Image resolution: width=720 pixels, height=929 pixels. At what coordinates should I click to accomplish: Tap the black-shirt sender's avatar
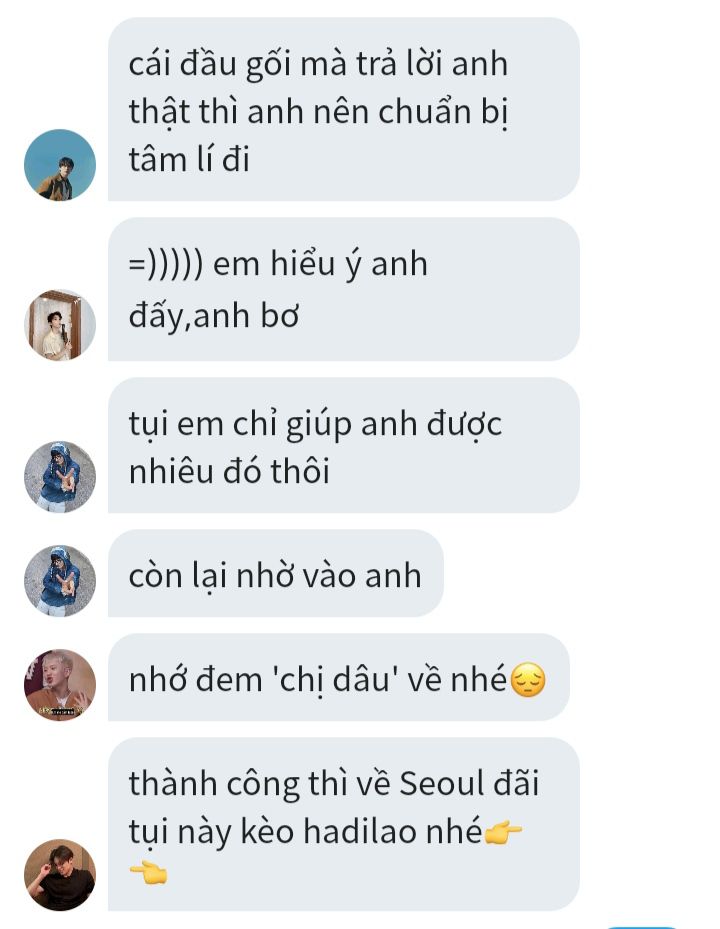coord(60,875)
